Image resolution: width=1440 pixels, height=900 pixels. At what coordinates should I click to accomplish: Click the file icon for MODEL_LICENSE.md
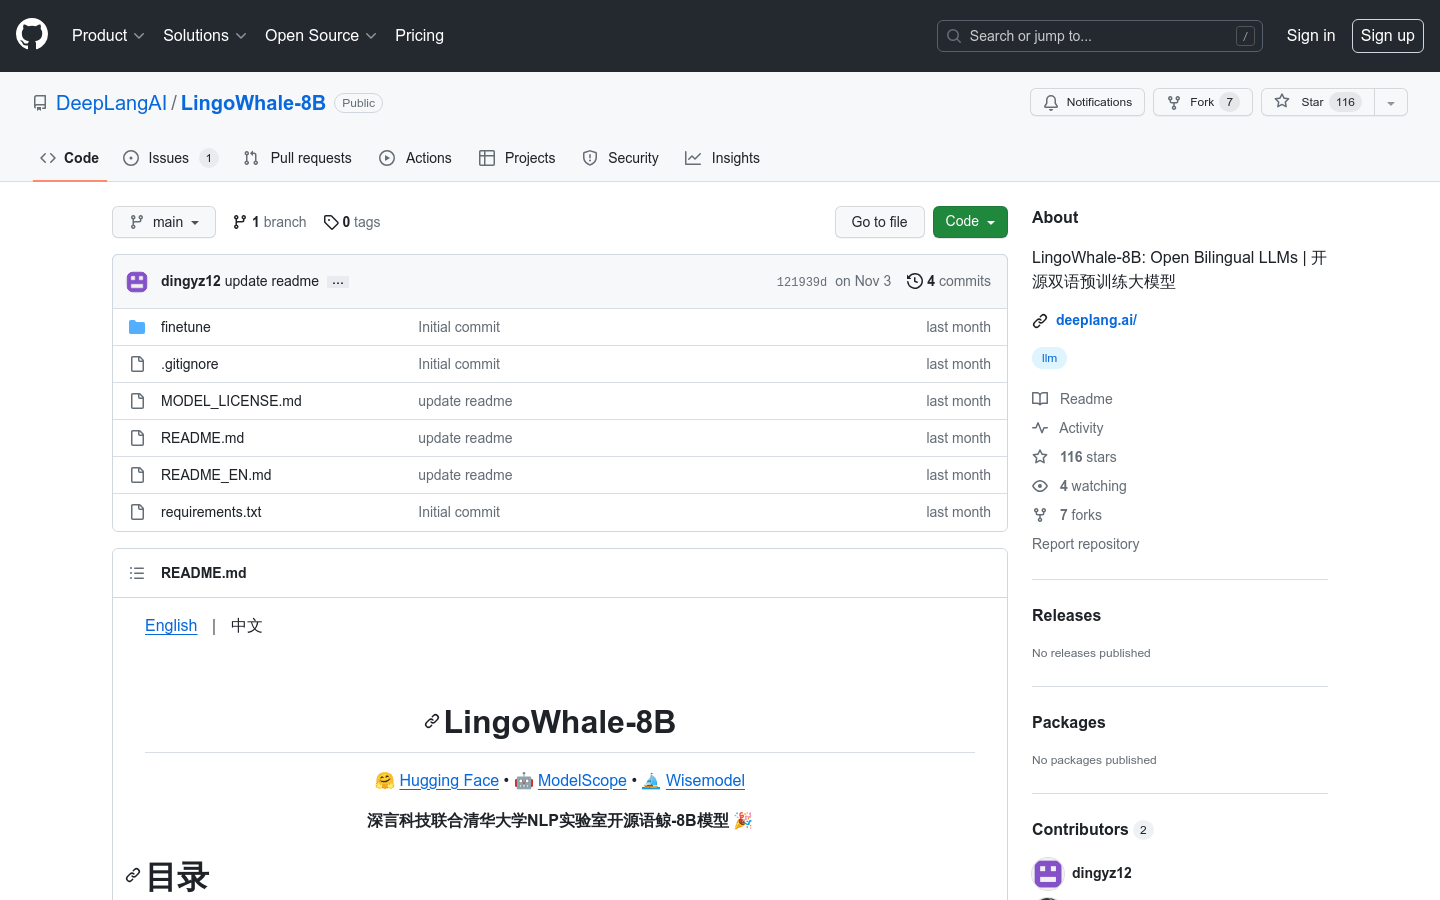[137, 401]
